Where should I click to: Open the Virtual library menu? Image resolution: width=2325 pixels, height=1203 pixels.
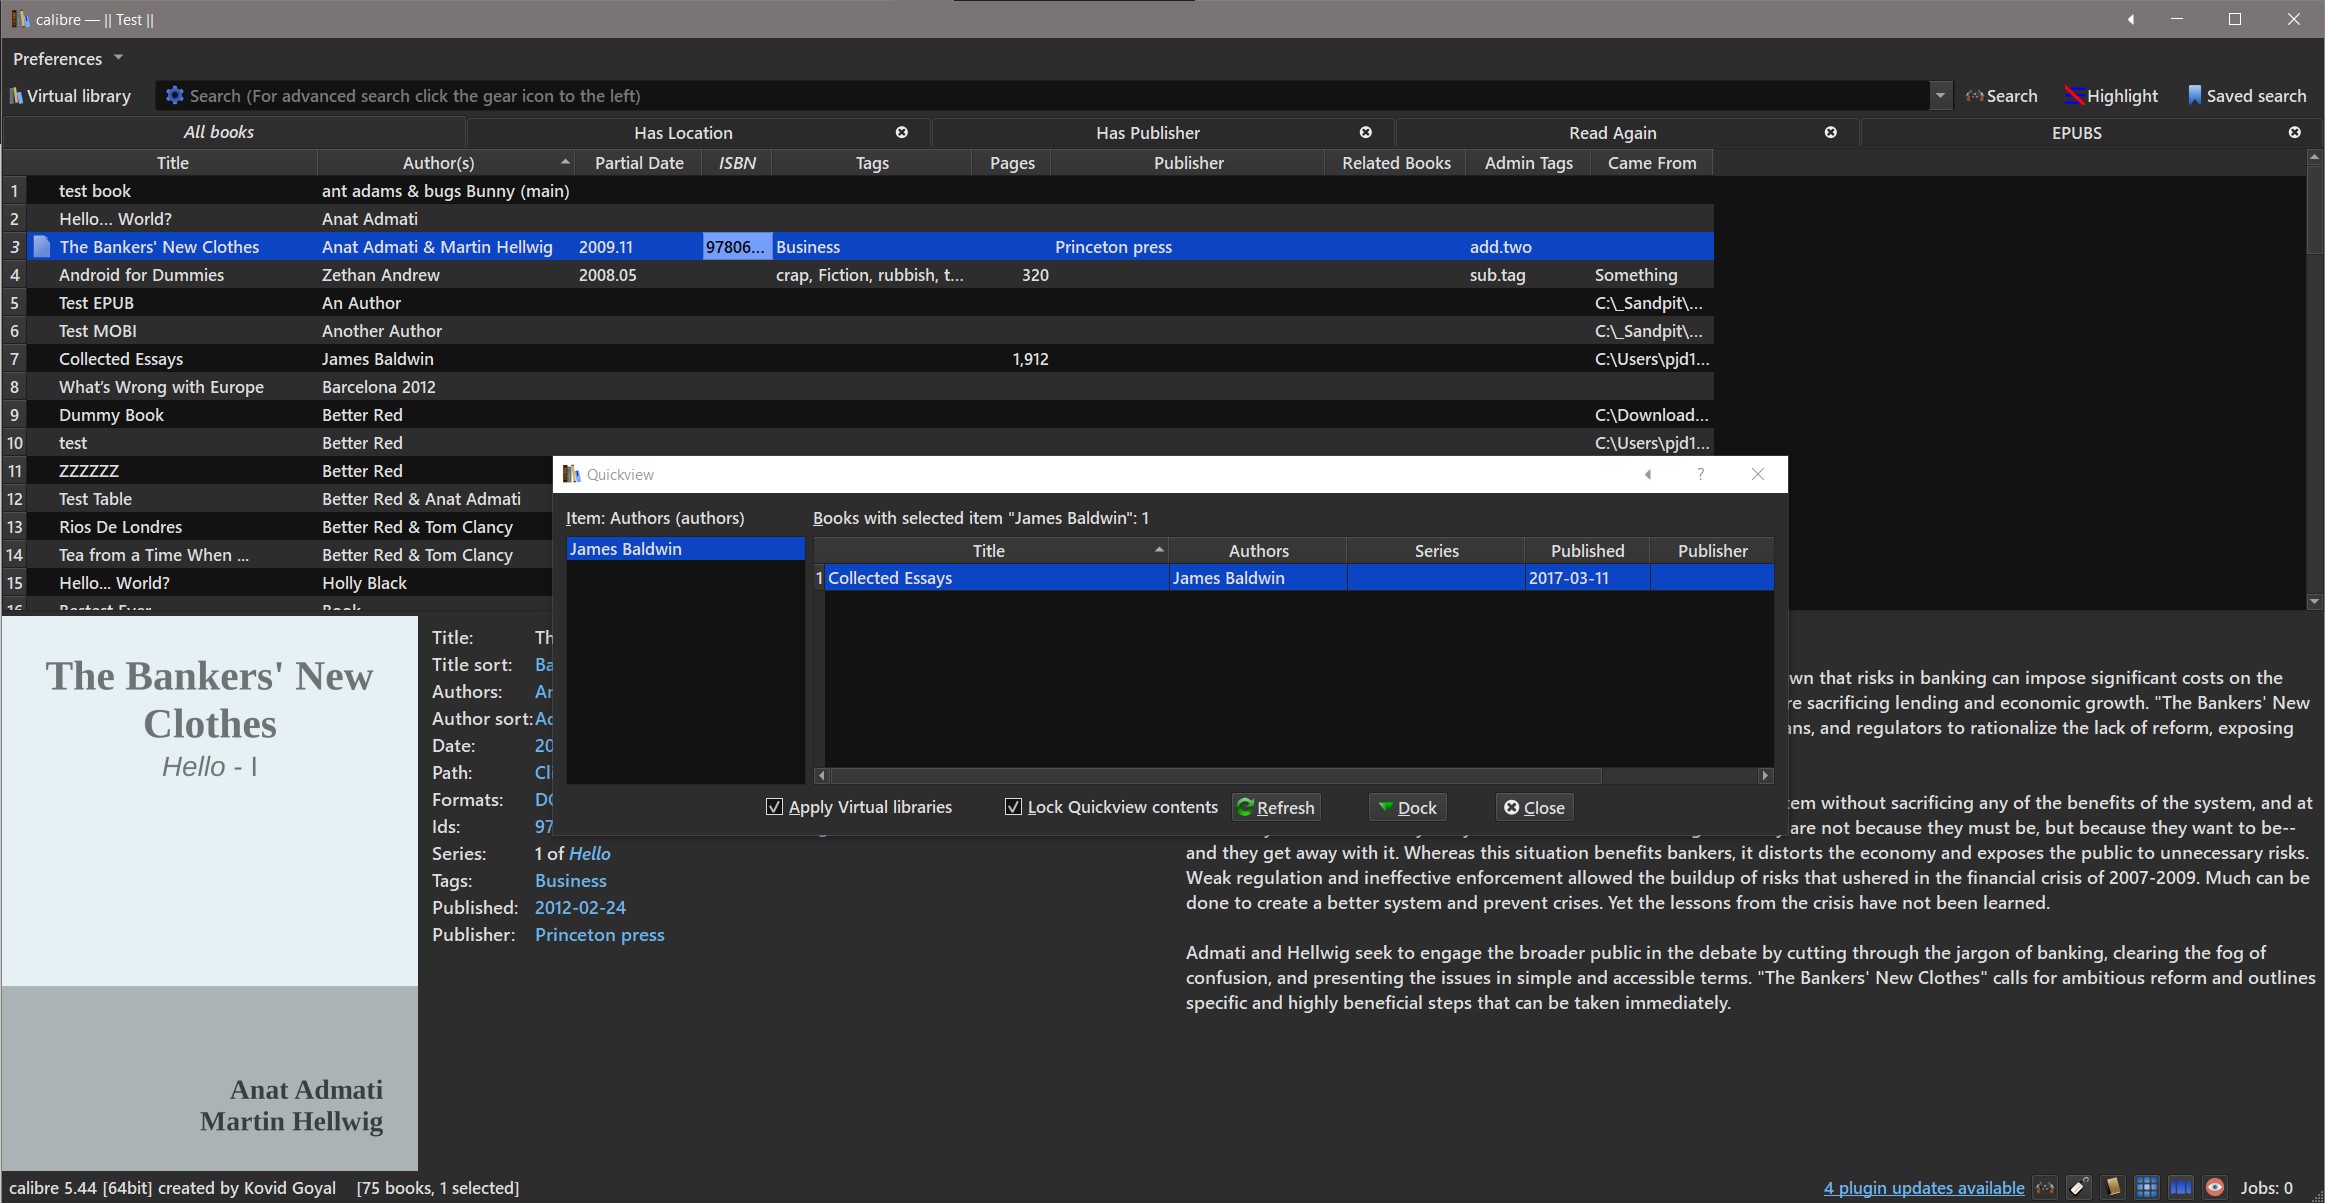[x=70, y=96]
